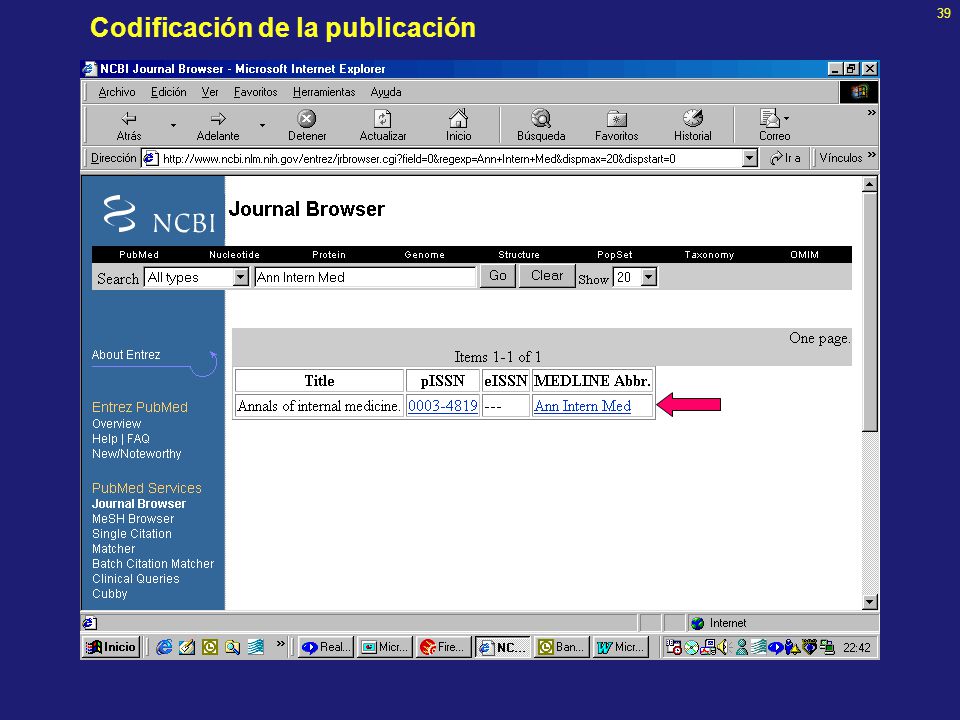Open the Real... taskbar button
Screen dimensions: 960x720
point(326,647)
